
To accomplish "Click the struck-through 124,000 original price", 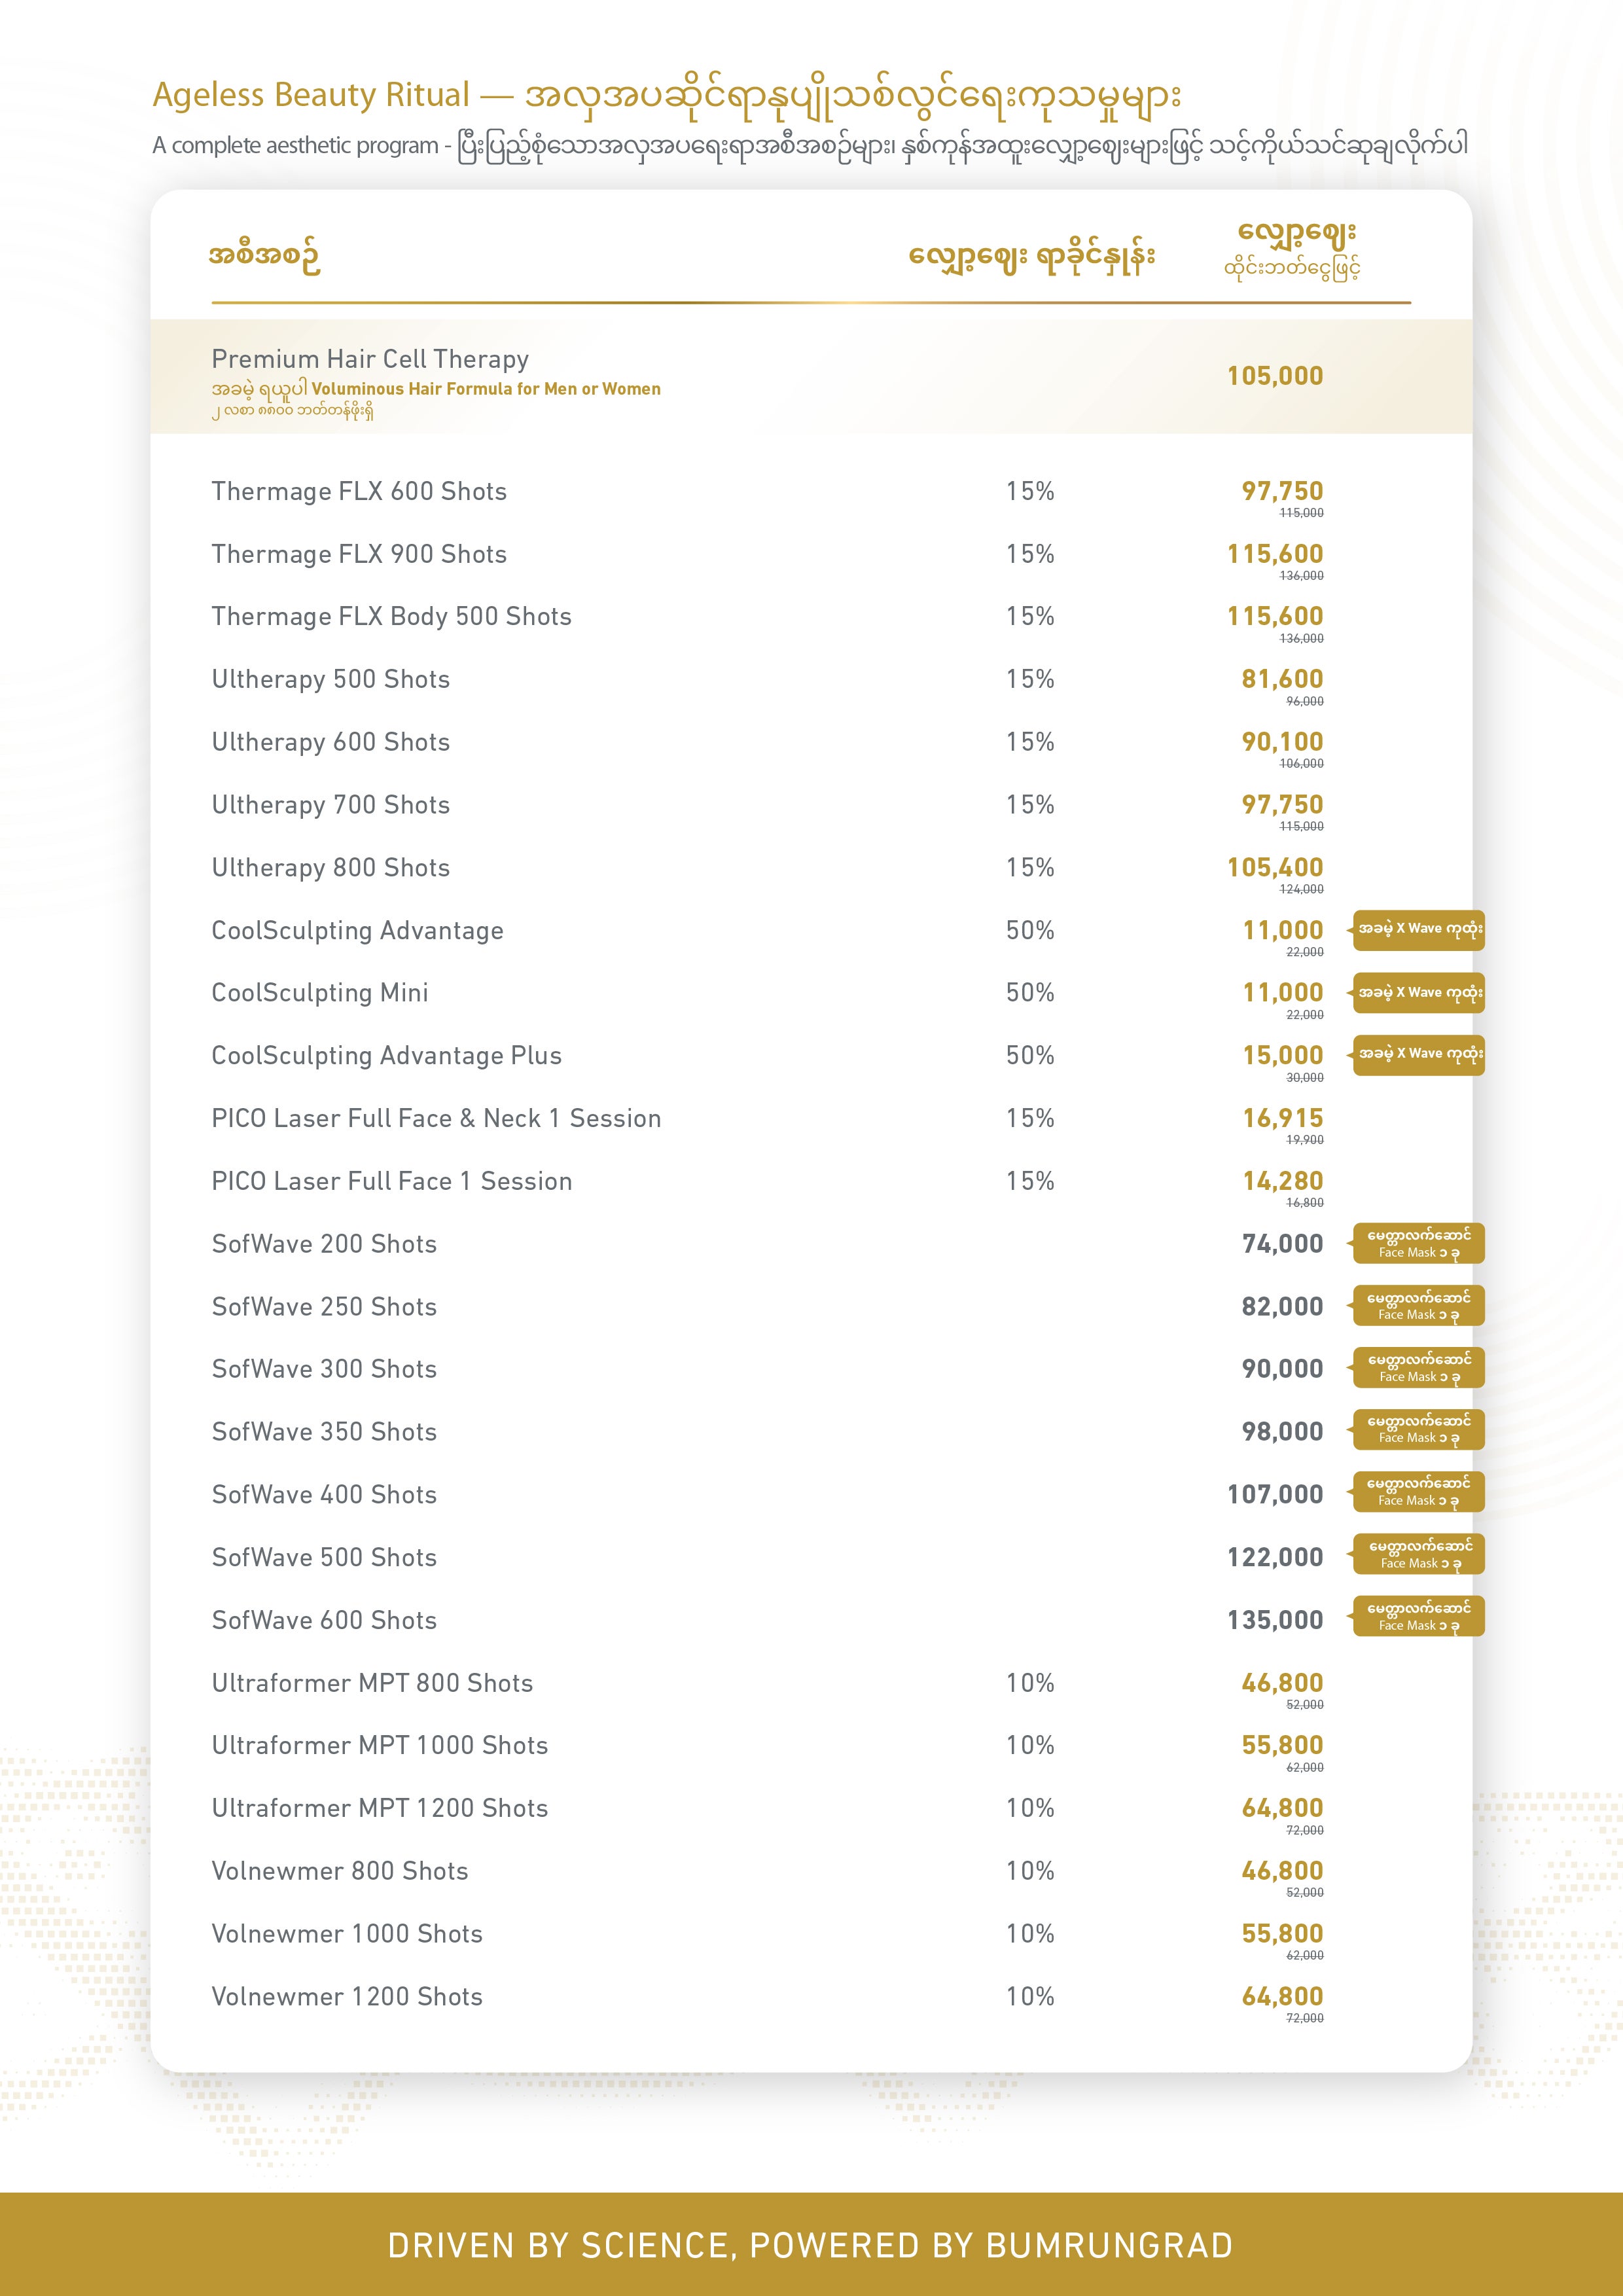I will [1301, 889].
